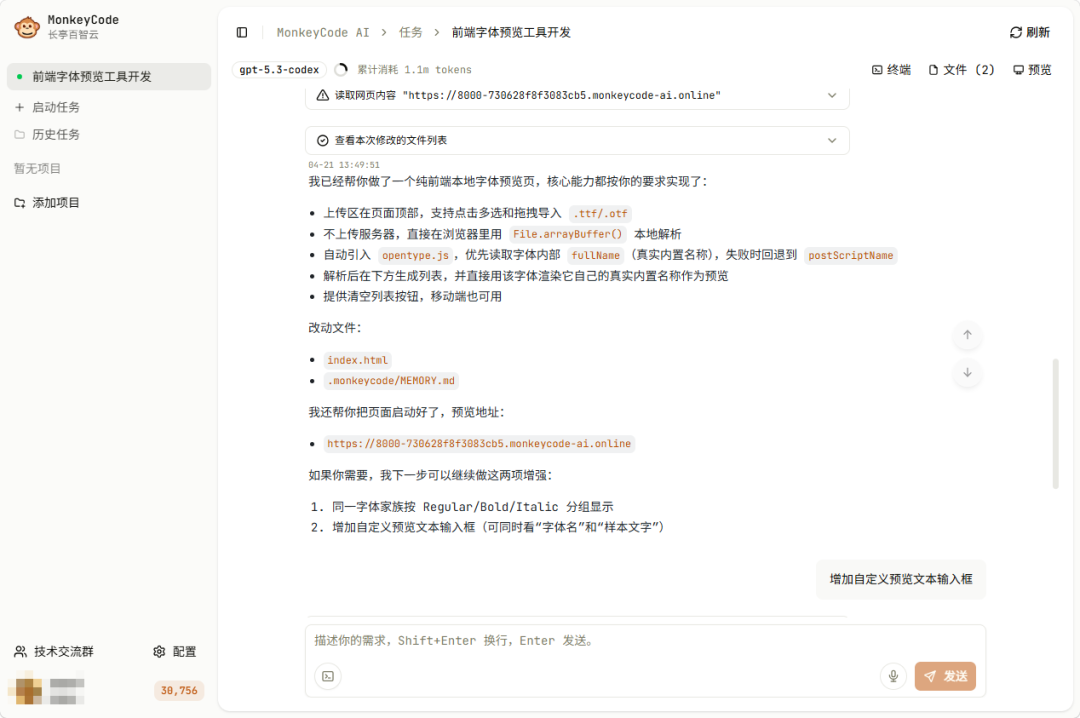Viewport: 1080px width, 718px height.
Task: Open the 文件（2）files panel
Action: pos(960,70)
